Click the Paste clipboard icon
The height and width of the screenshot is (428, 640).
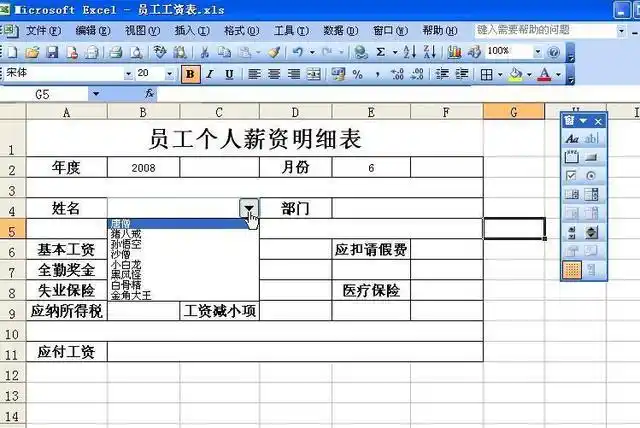pos(245,52)
